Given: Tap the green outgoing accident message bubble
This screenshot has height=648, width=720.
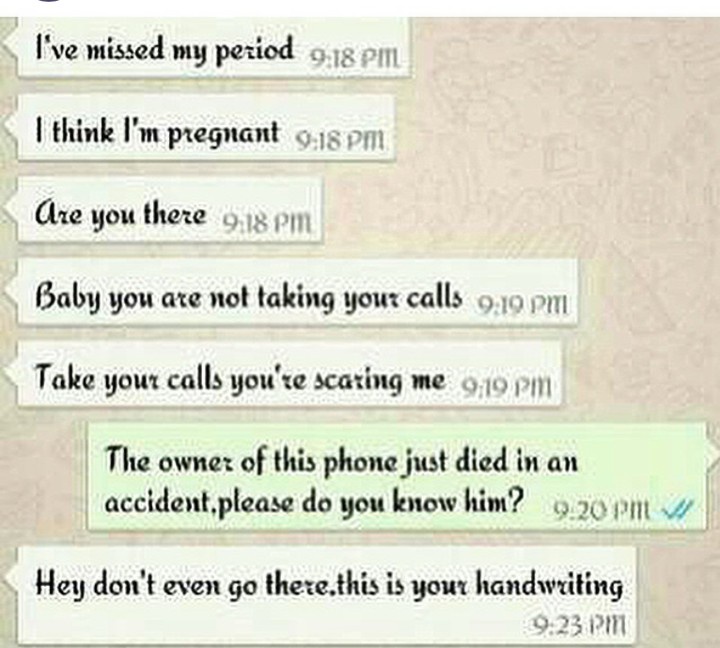Looking at the screenshot, I should [x=397, y=478].
